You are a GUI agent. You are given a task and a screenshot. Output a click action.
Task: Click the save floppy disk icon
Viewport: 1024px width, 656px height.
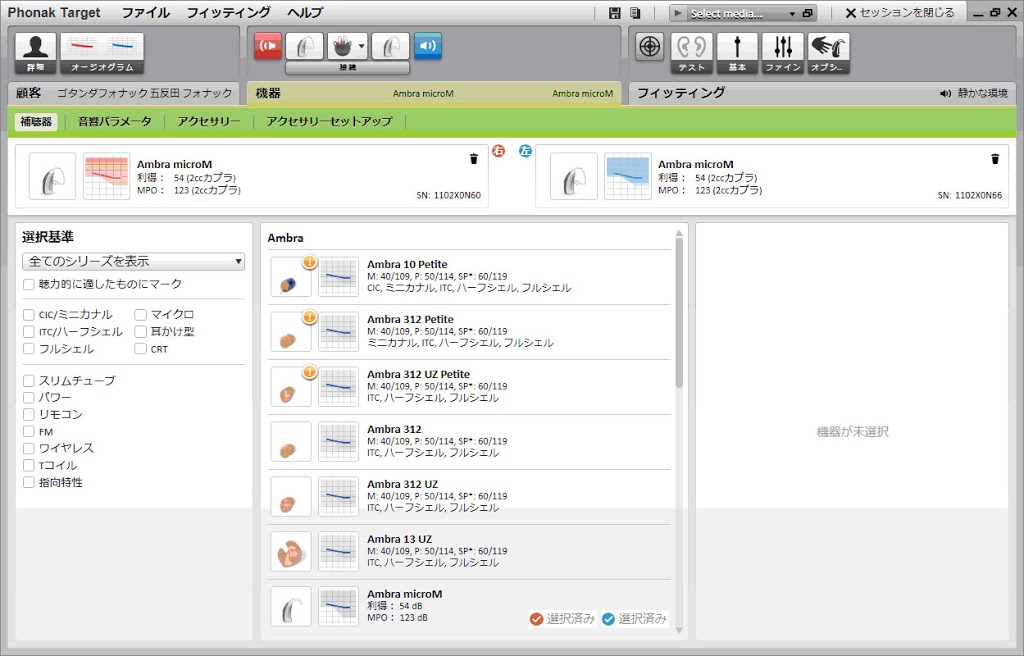click(x=614, y=13)
